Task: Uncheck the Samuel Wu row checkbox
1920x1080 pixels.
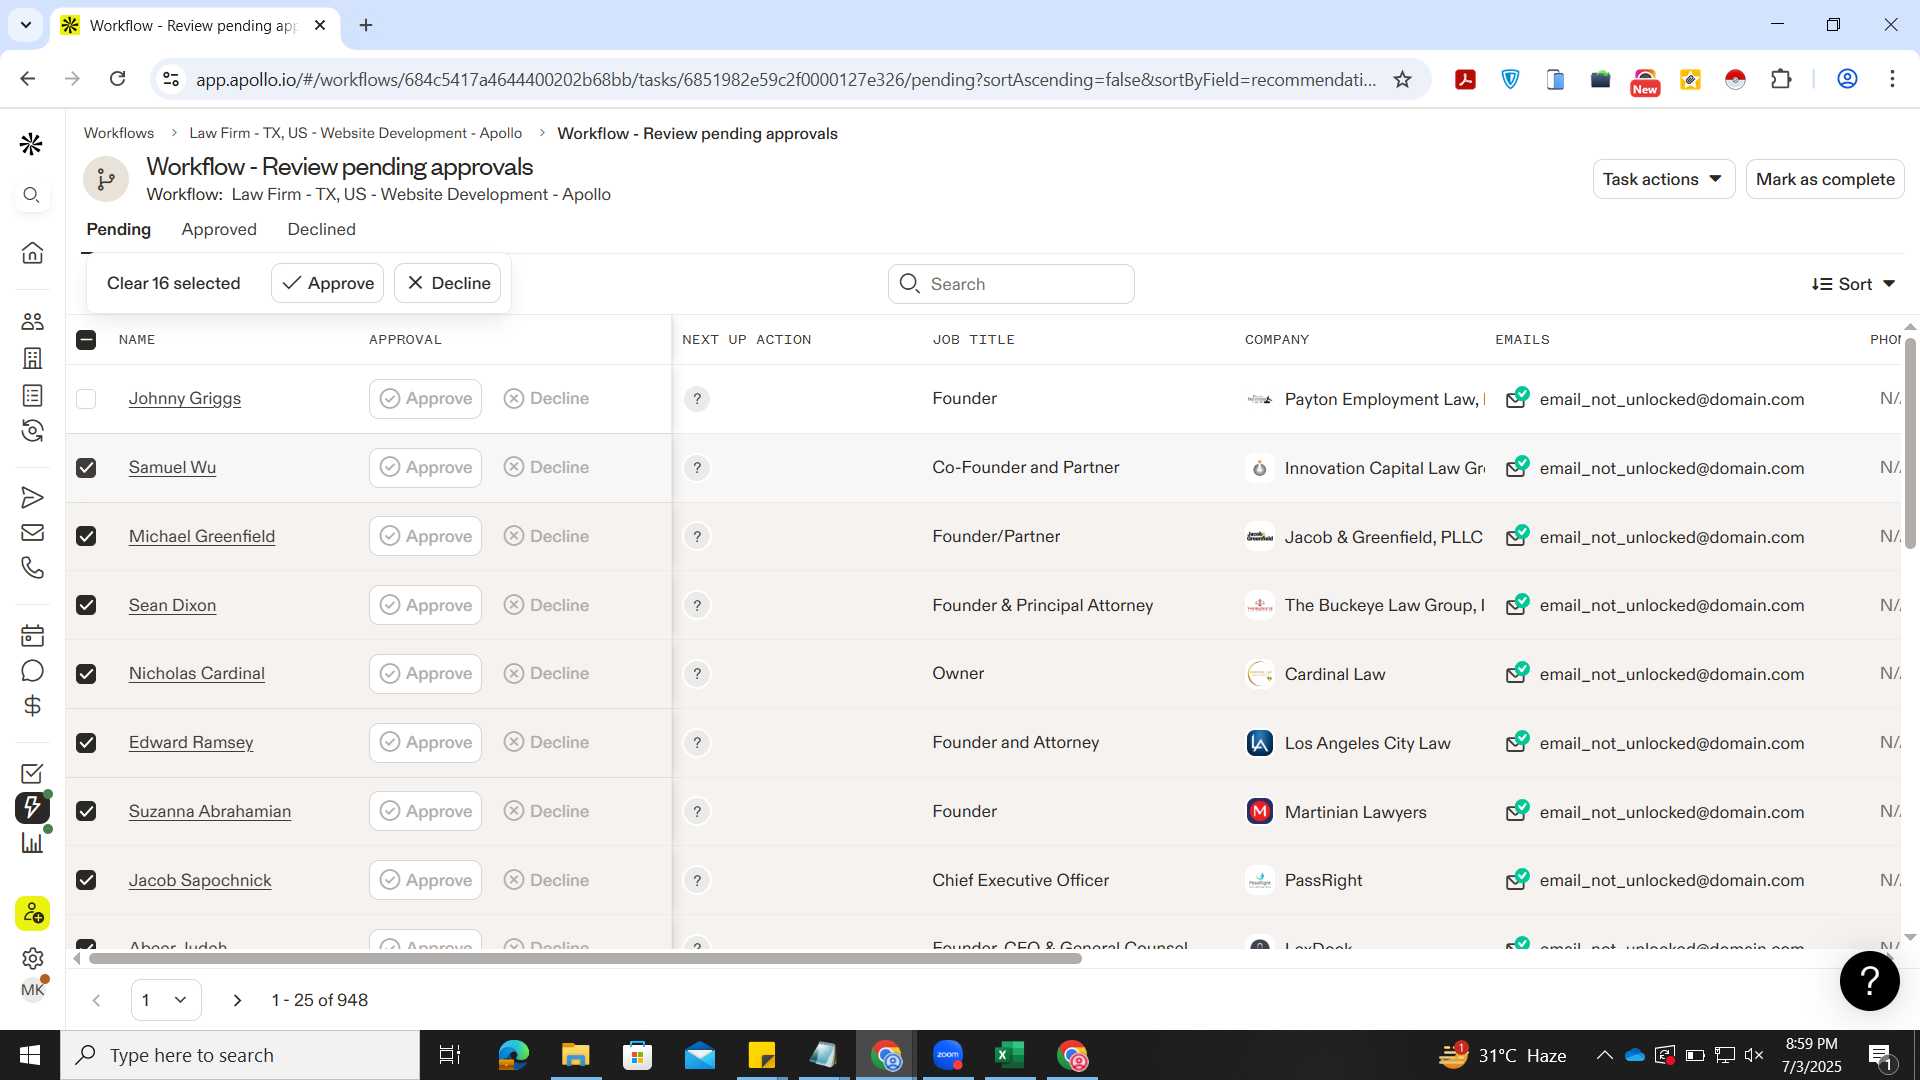Action: (86, 468)
